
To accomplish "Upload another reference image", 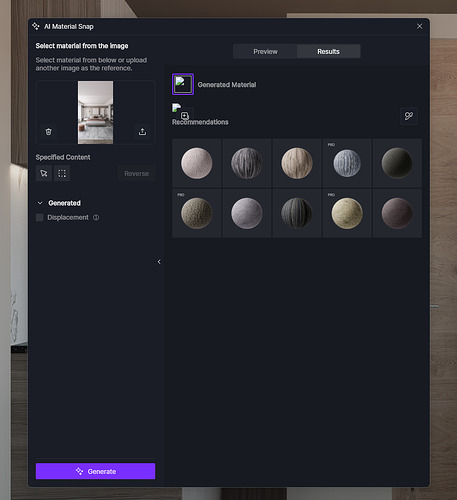I will (x=142, y=132).
